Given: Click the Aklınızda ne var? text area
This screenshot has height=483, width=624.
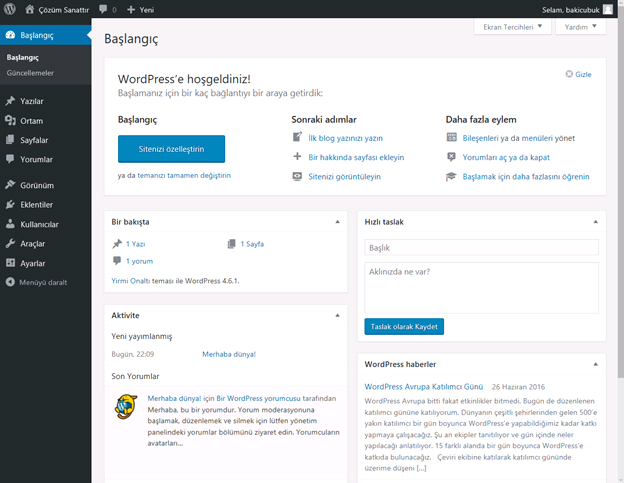Looking at the screenshot, I should [482, 288].
